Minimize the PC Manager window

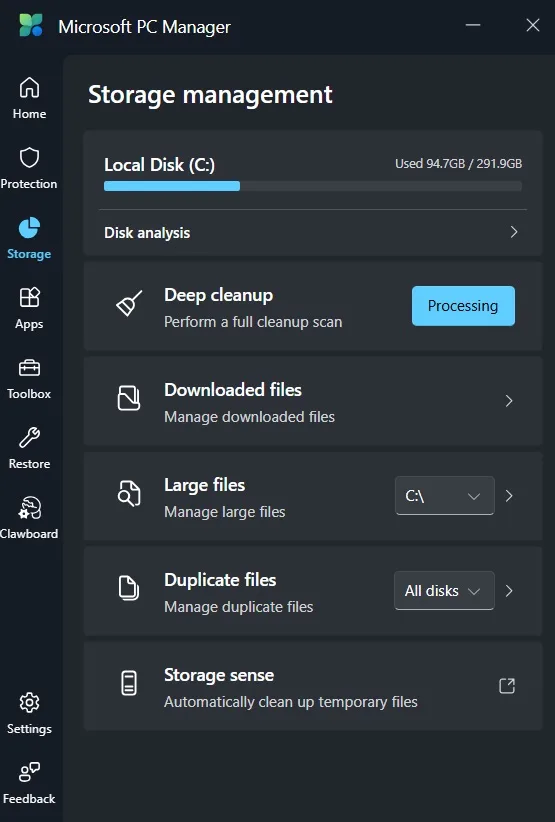(x=473, y=25)
